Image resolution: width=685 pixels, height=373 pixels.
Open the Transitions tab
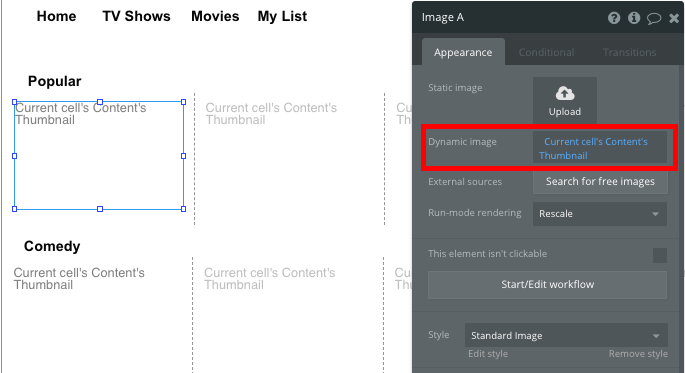tap(630, 52)
